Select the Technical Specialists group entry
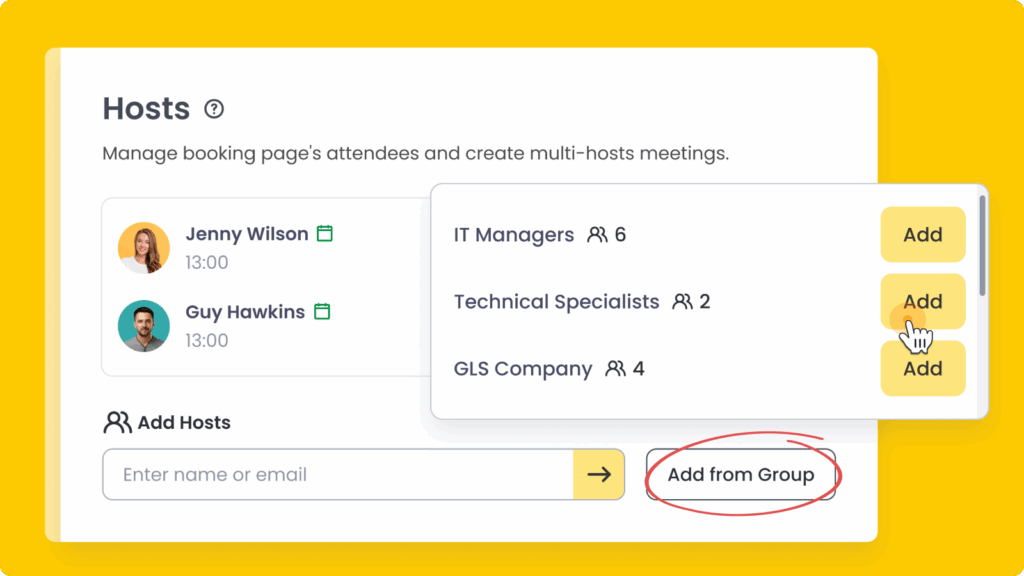The width and height of the screenshot is (1024, 576). click(556, 302)
